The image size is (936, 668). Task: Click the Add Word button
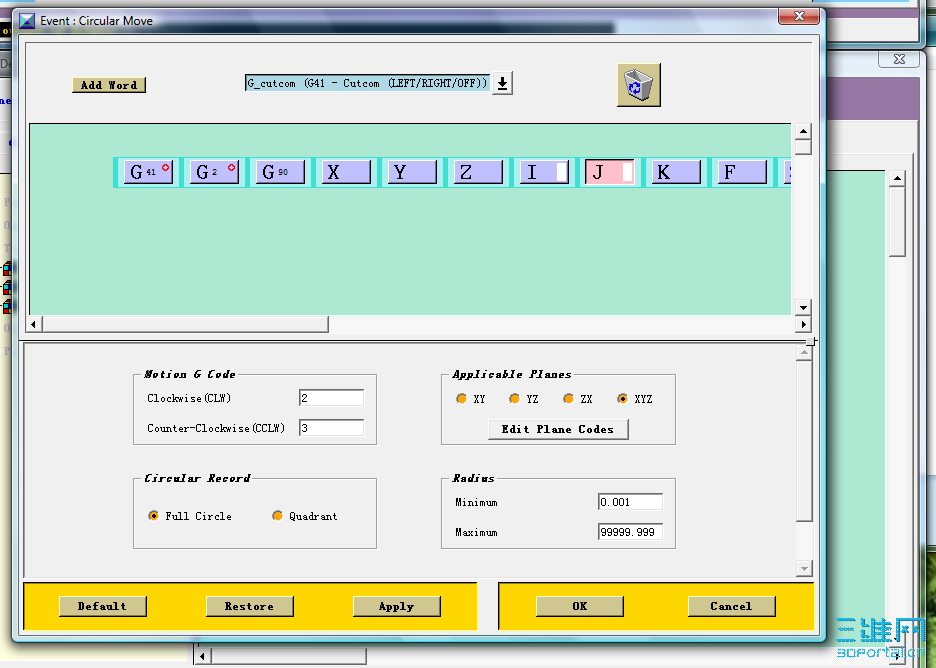click(109, 85)
